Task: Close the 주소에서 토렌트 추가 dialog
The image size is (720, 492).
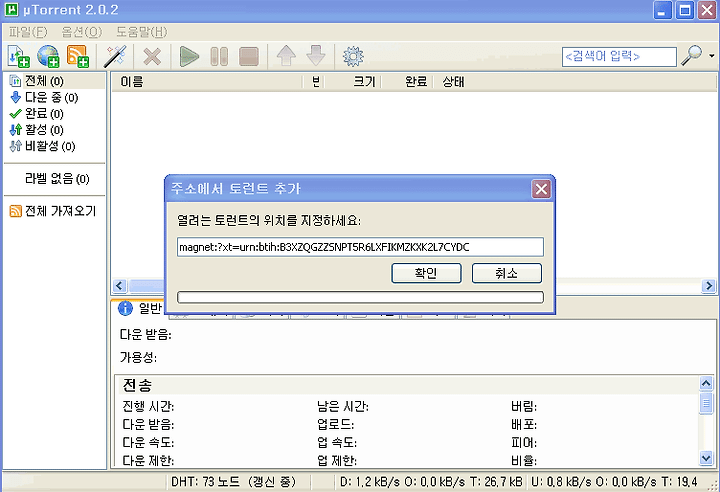Action: (541, 189)
